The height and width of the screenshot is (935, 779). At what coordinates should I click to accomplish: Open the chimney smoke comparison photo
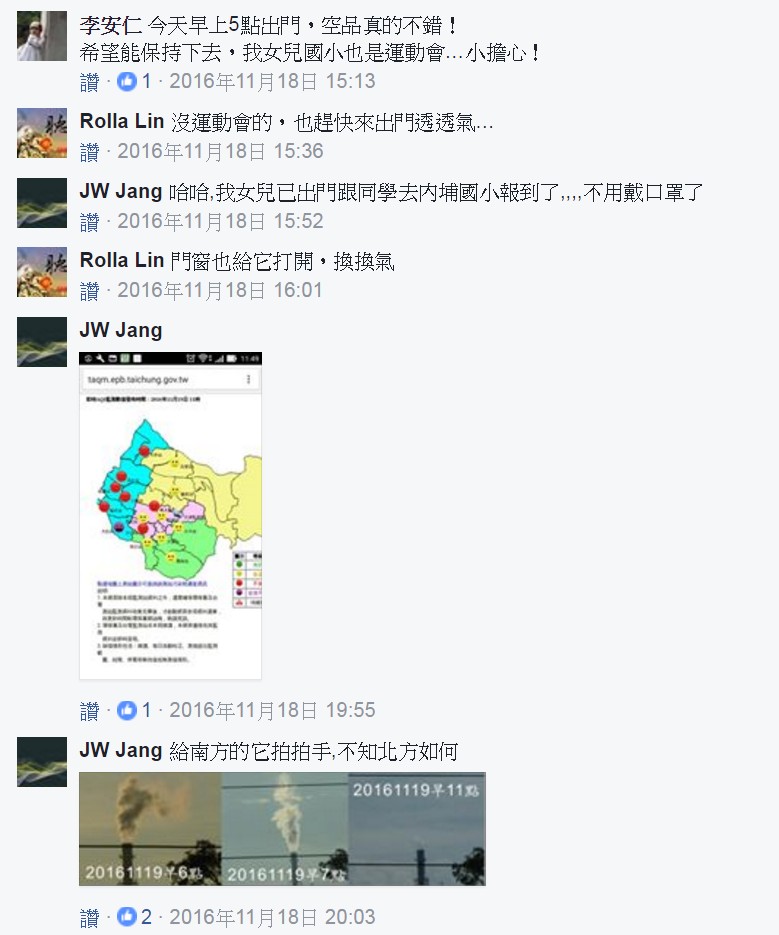point(282,829)
